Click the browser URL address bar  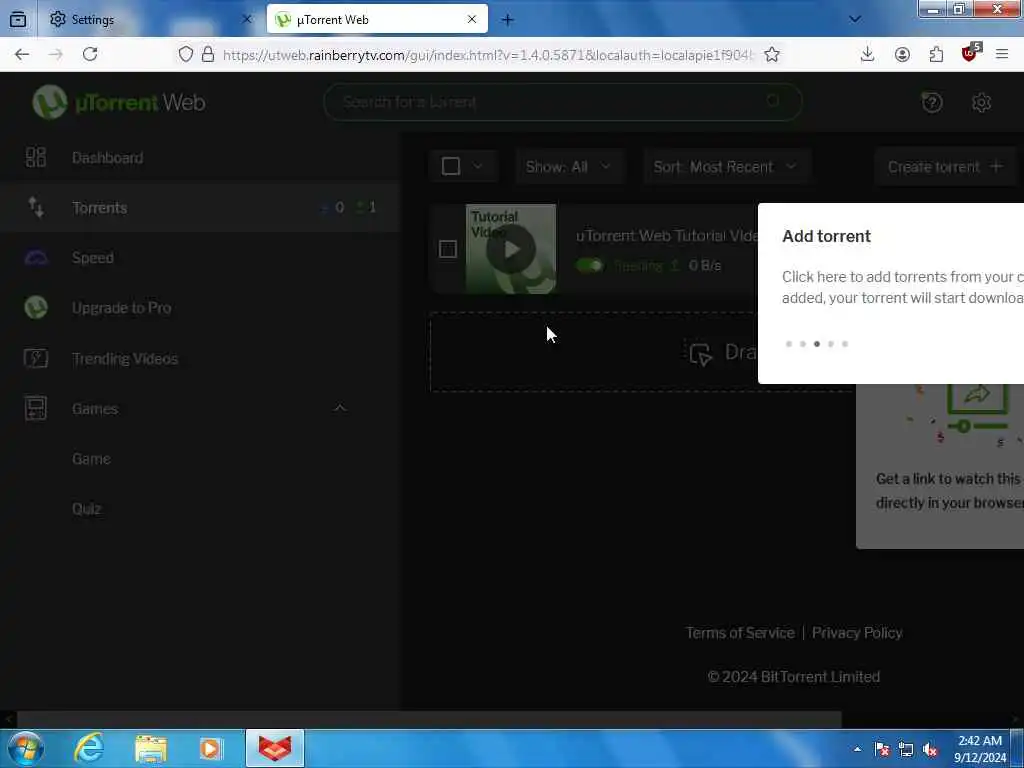(488, 55)
